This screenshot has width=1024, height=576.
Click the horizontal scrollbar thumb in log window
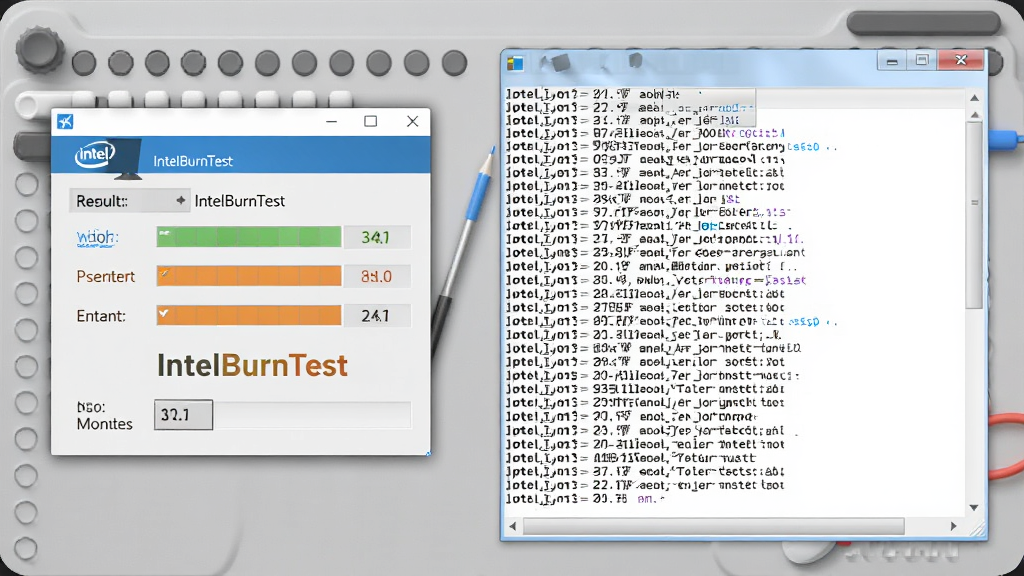point(714,526)
